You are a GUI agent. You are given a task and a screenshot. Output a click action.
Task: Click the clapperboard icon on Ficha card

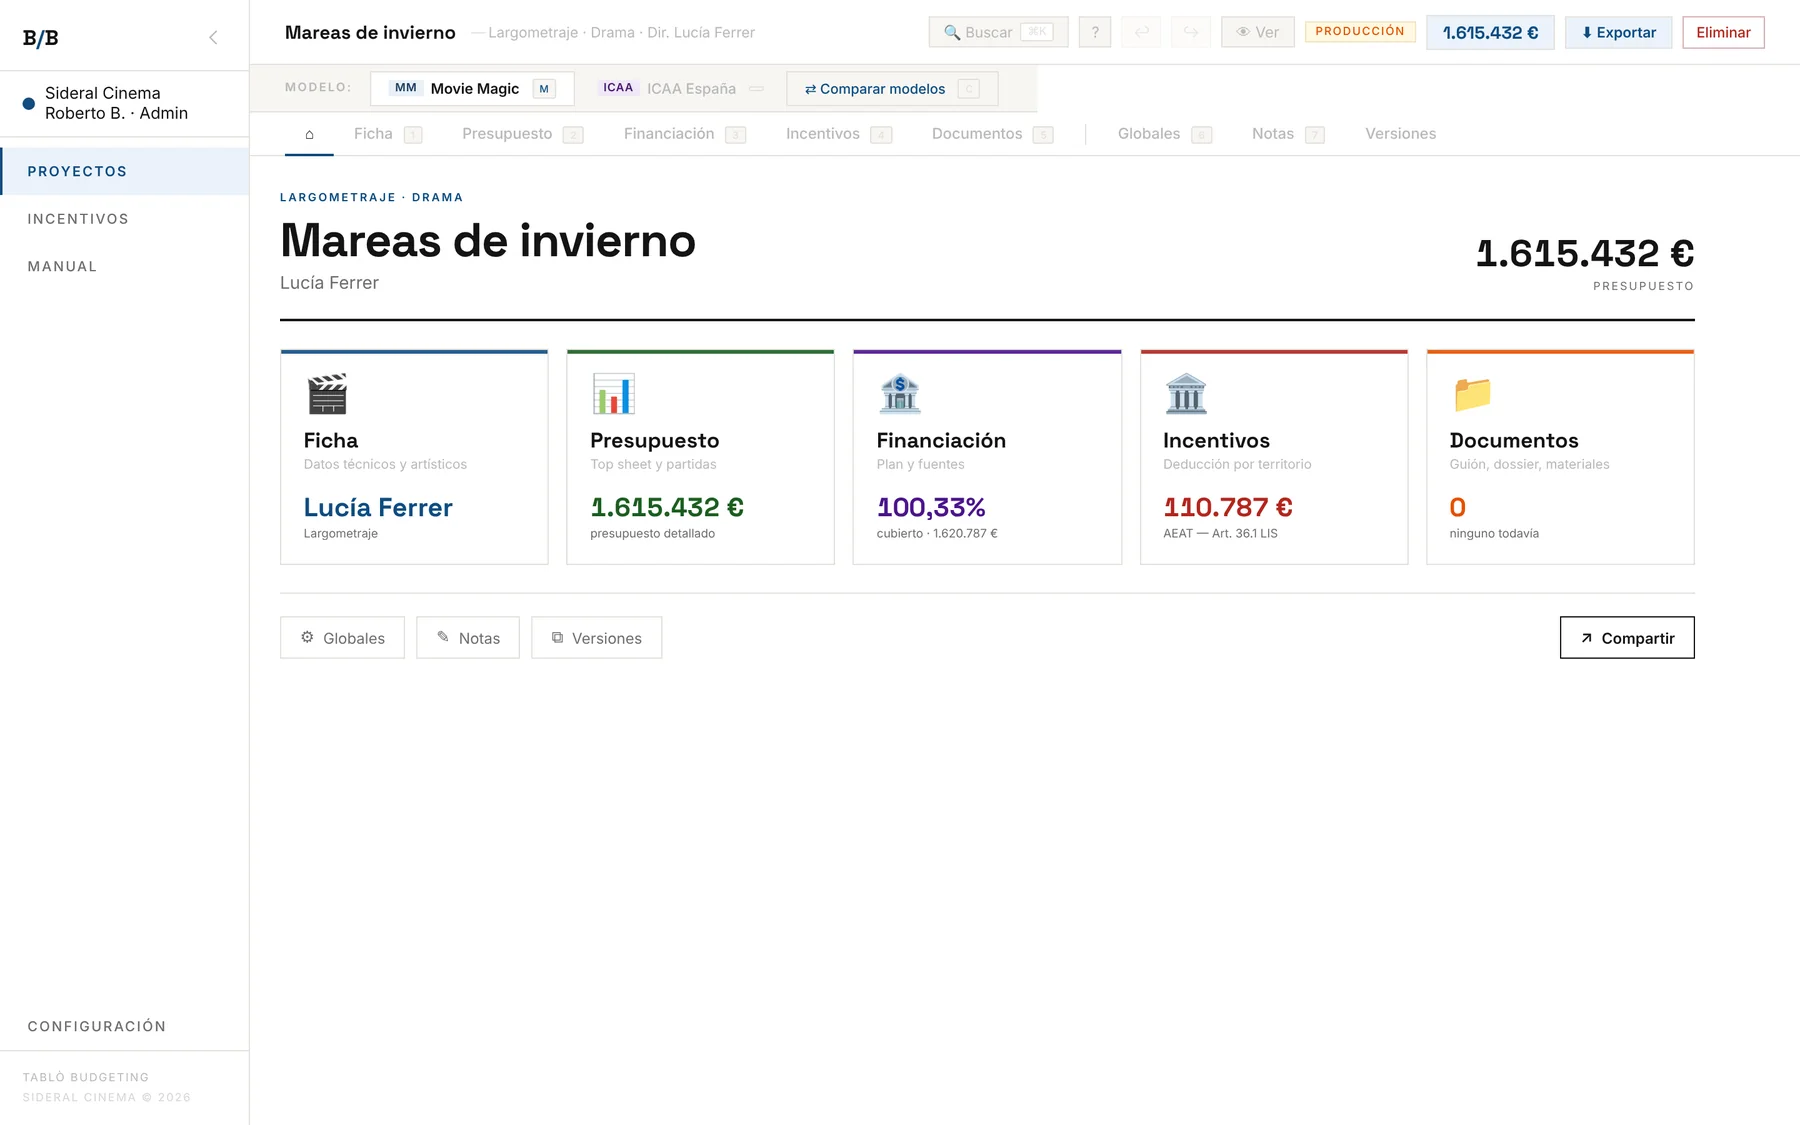(x=327, y=394)
